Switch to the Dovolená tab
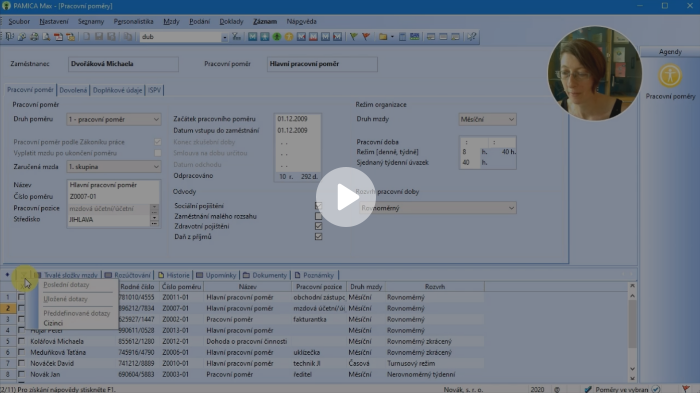 coord(73,90)
